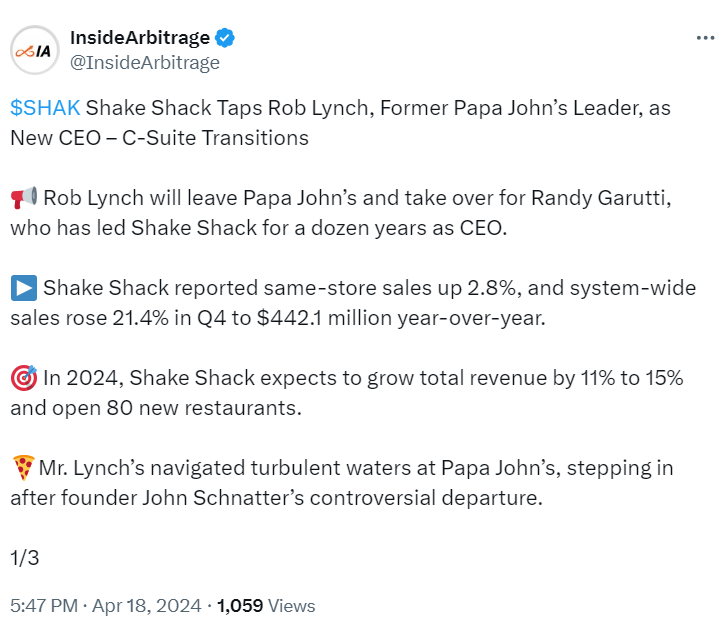722x621 pixels.
Task: Click the 1/3 thread indicator text
Action: [23, 558]
